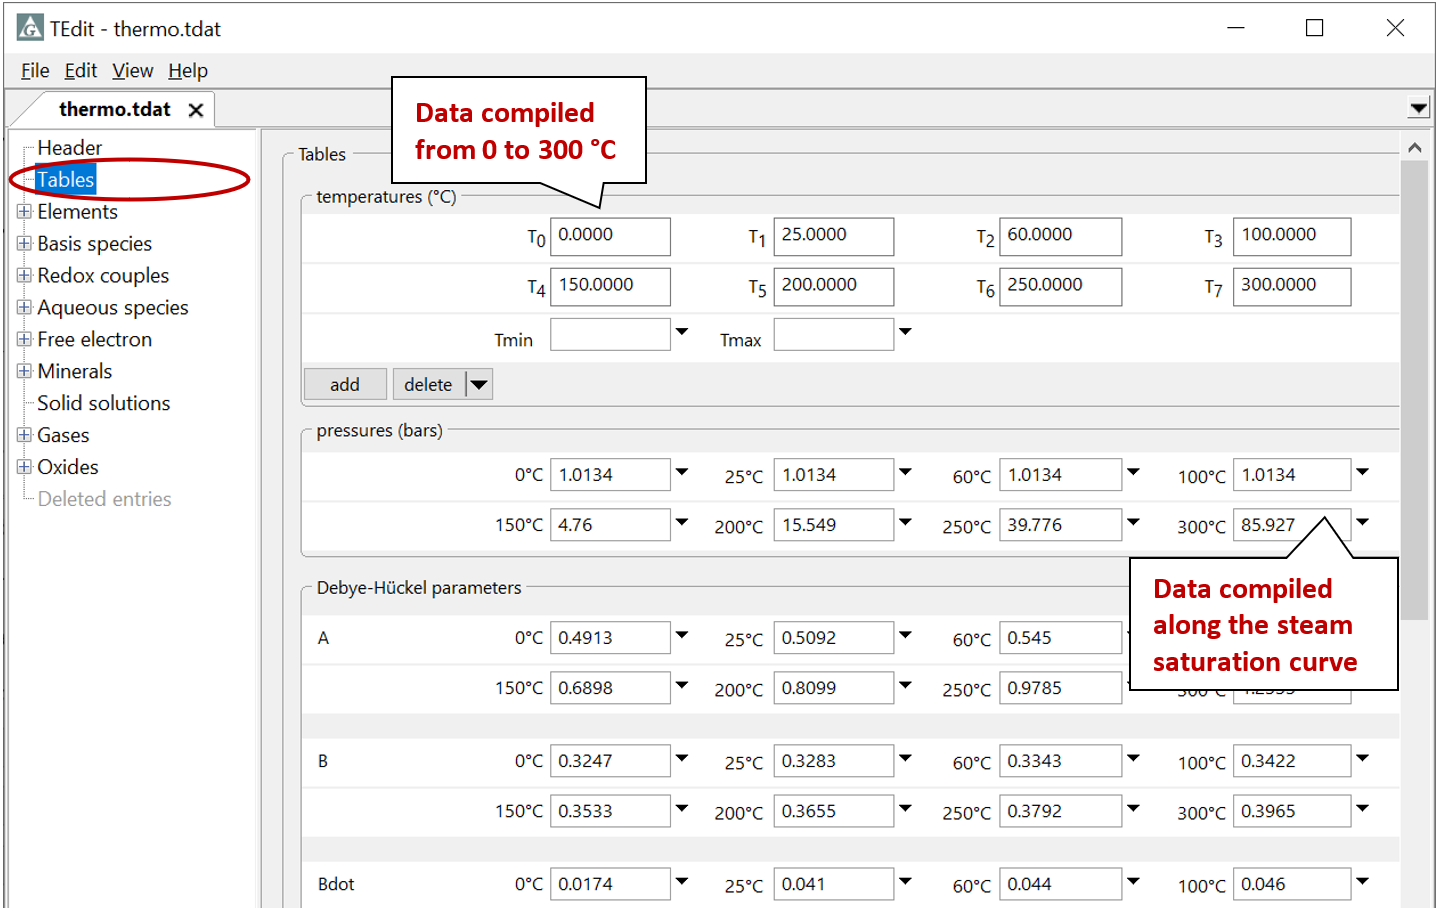Click the vertical scrollbar thumb
1440x911 pixels.
[x=1414, y=390]
